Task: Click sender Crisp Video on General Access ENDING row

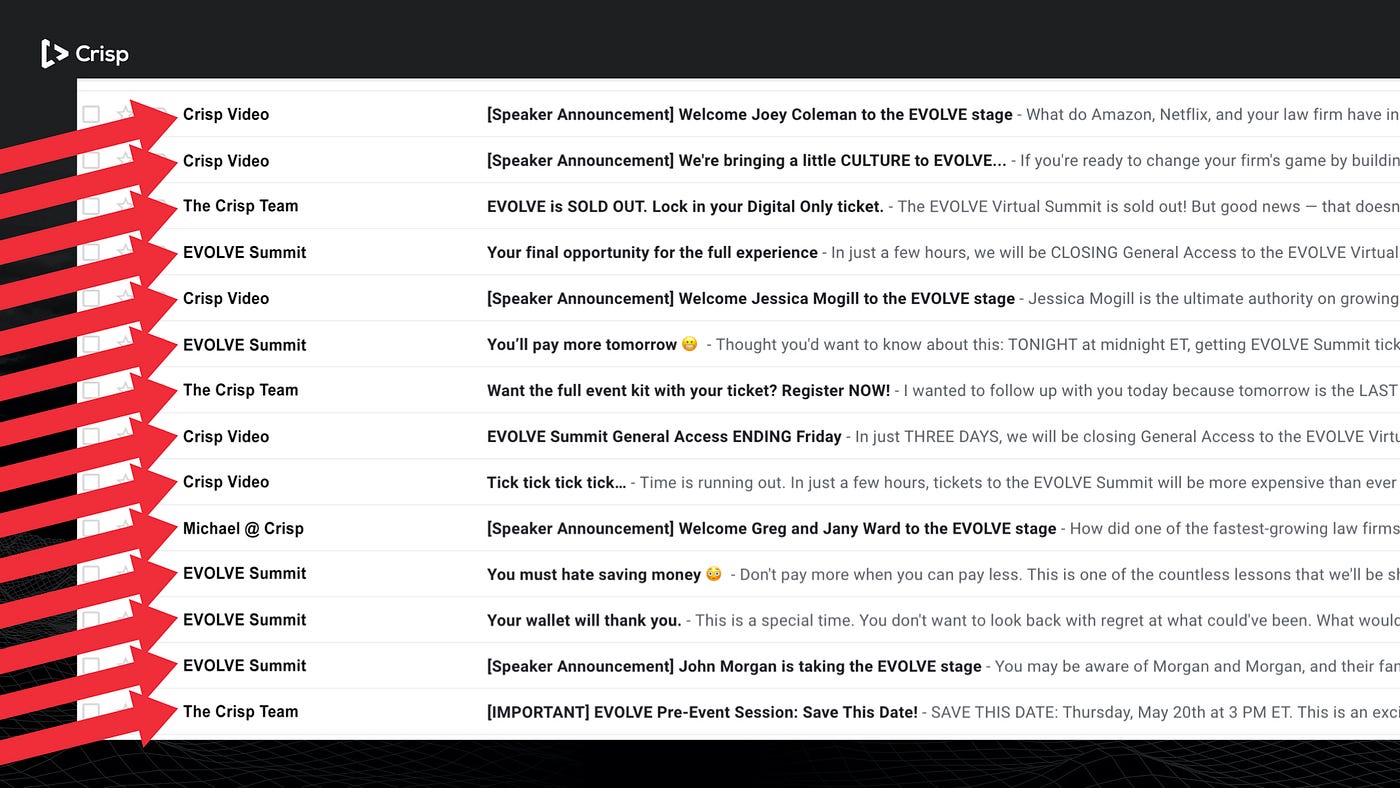Action: 226,437
